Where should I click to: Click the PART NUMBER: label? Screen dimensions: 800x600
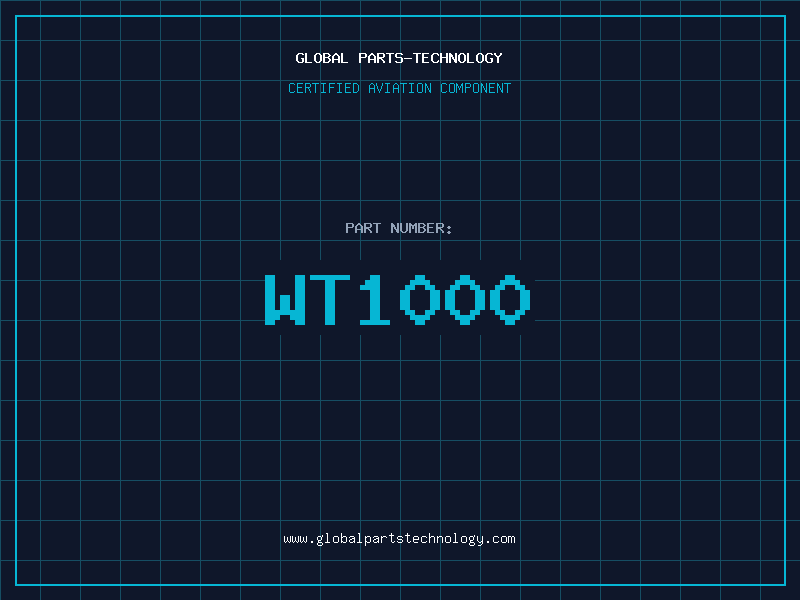tap(398, 228)
